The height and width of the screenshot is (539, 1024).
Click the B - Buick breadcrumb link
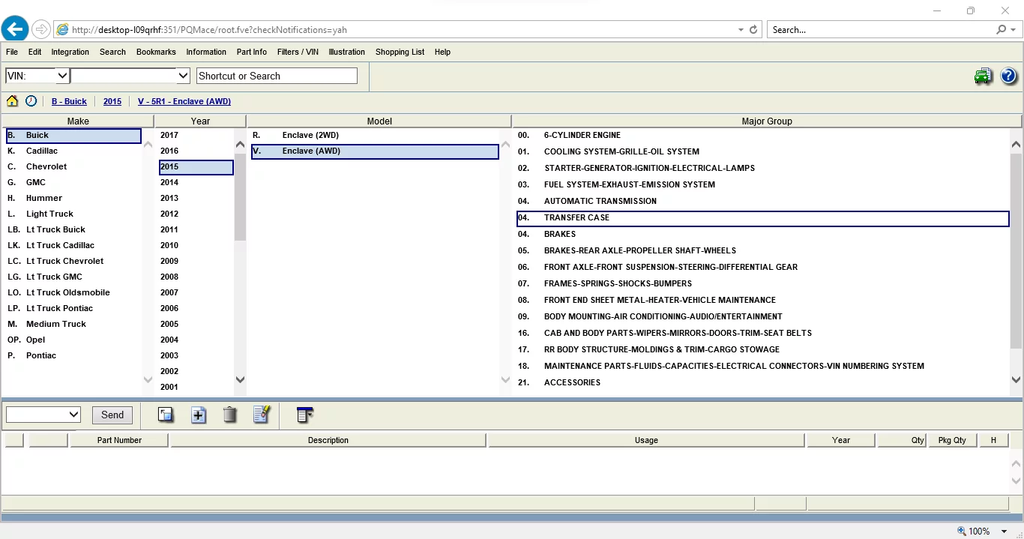point(69,102)
